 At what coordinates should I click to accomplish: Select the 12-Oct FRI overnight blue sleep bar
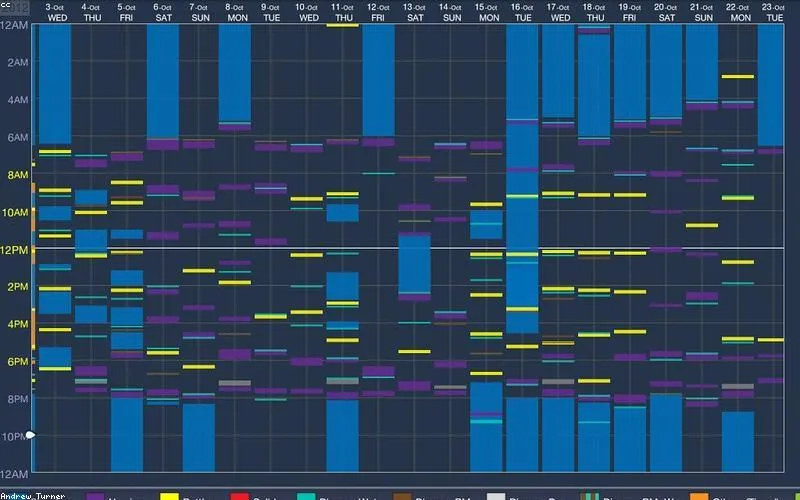(379, 81)
